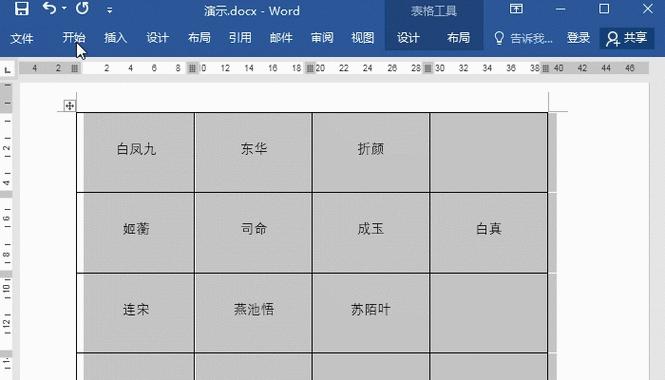
Task: Open the 文件 menu
Action: pyautogui.click(x=22, y=39)
